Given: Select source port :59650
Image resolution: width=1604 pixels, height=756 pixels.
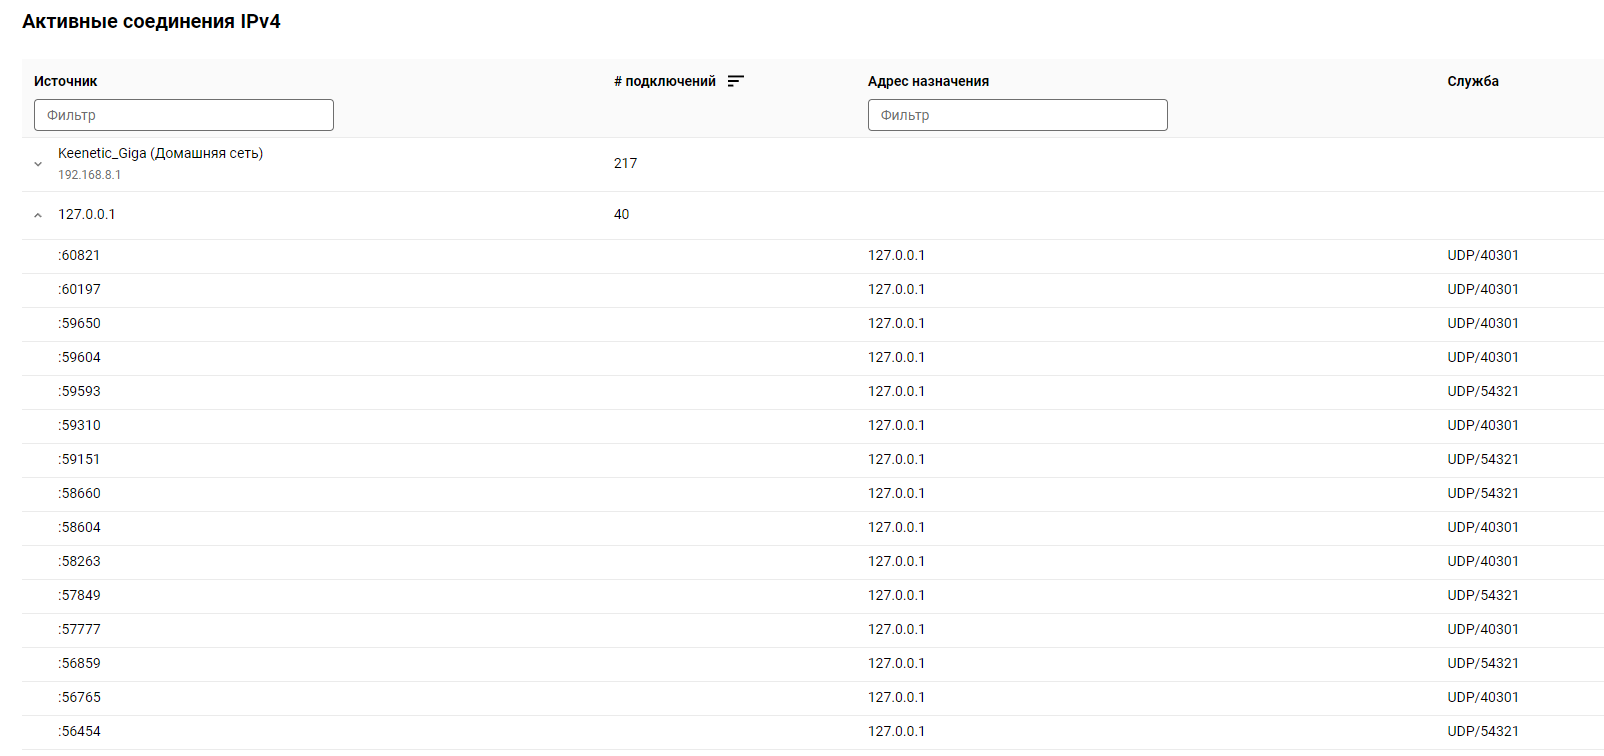Looking at the screenshot, I should 79,323.
